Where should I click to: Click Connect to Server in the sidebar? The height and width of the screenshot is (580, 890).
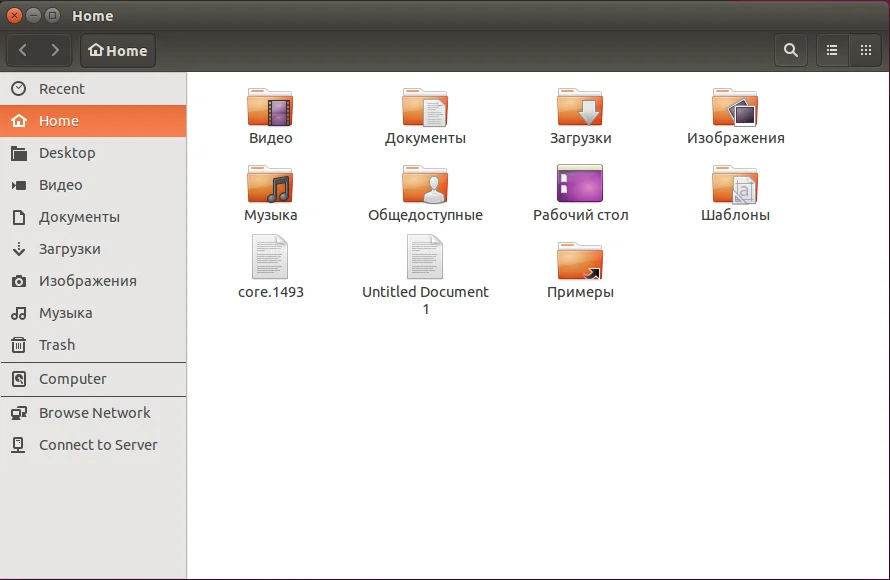(x=93, y=445)
